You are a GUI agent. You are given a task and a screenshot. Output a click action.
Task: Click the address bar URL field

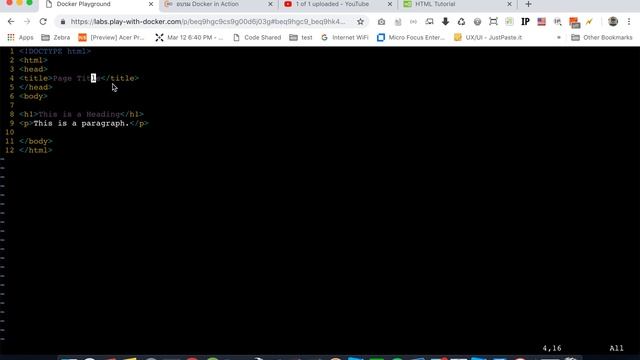tap(208, 22)
